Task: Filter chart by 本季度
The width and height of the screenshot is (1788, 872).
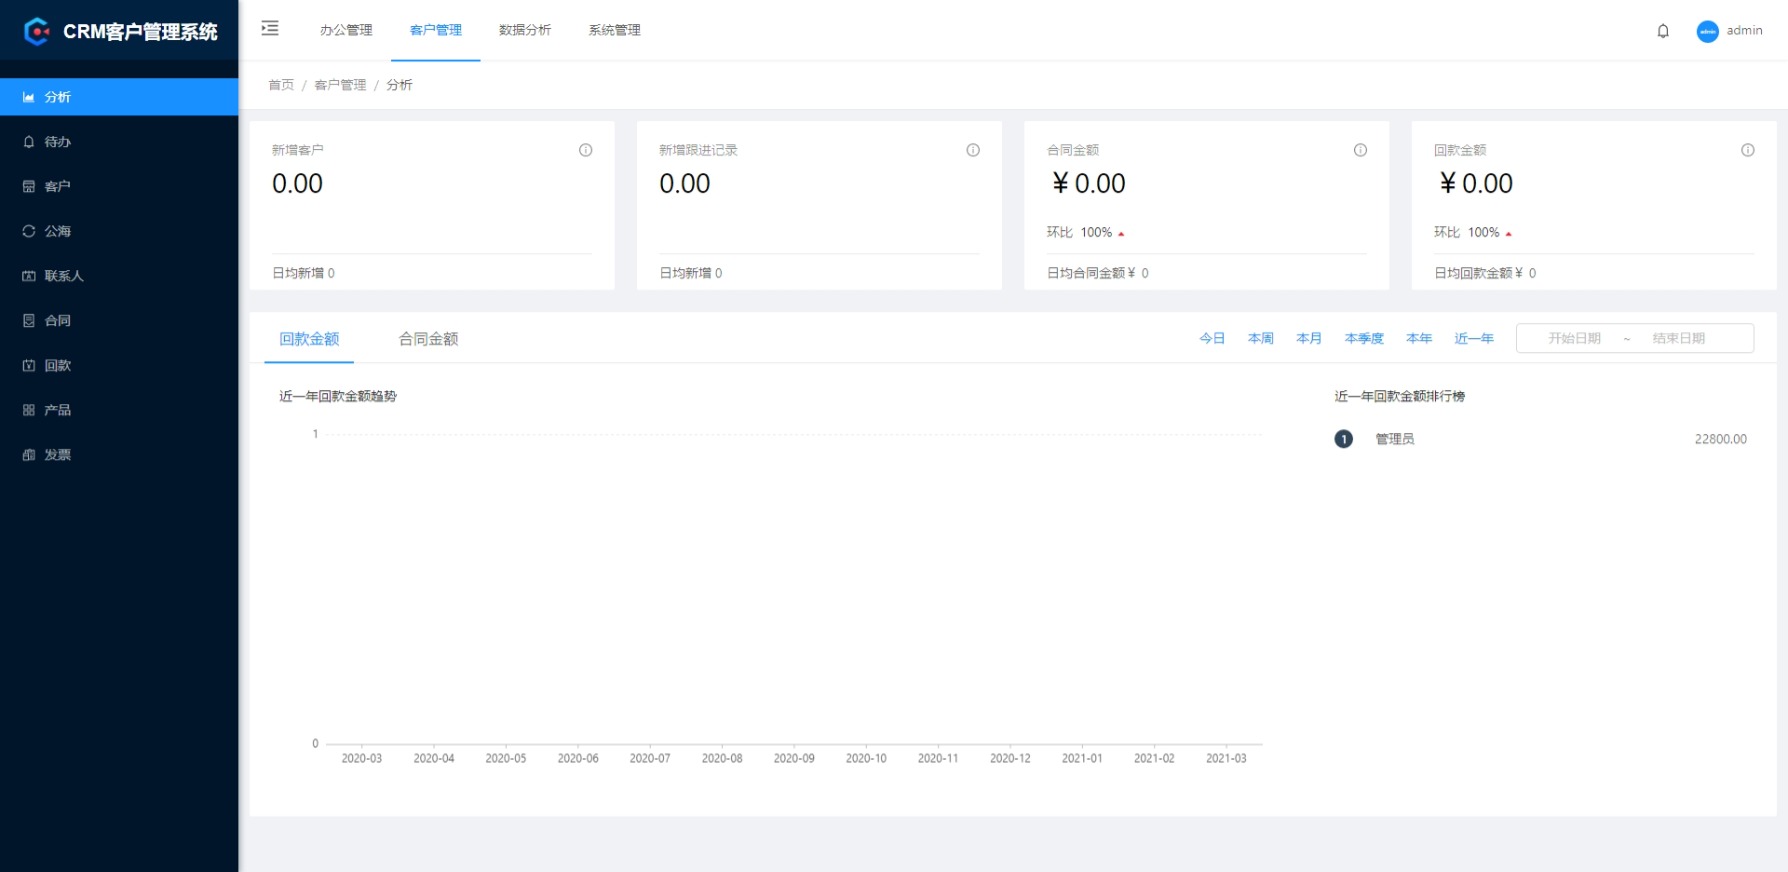Action: coord(1364,339)
